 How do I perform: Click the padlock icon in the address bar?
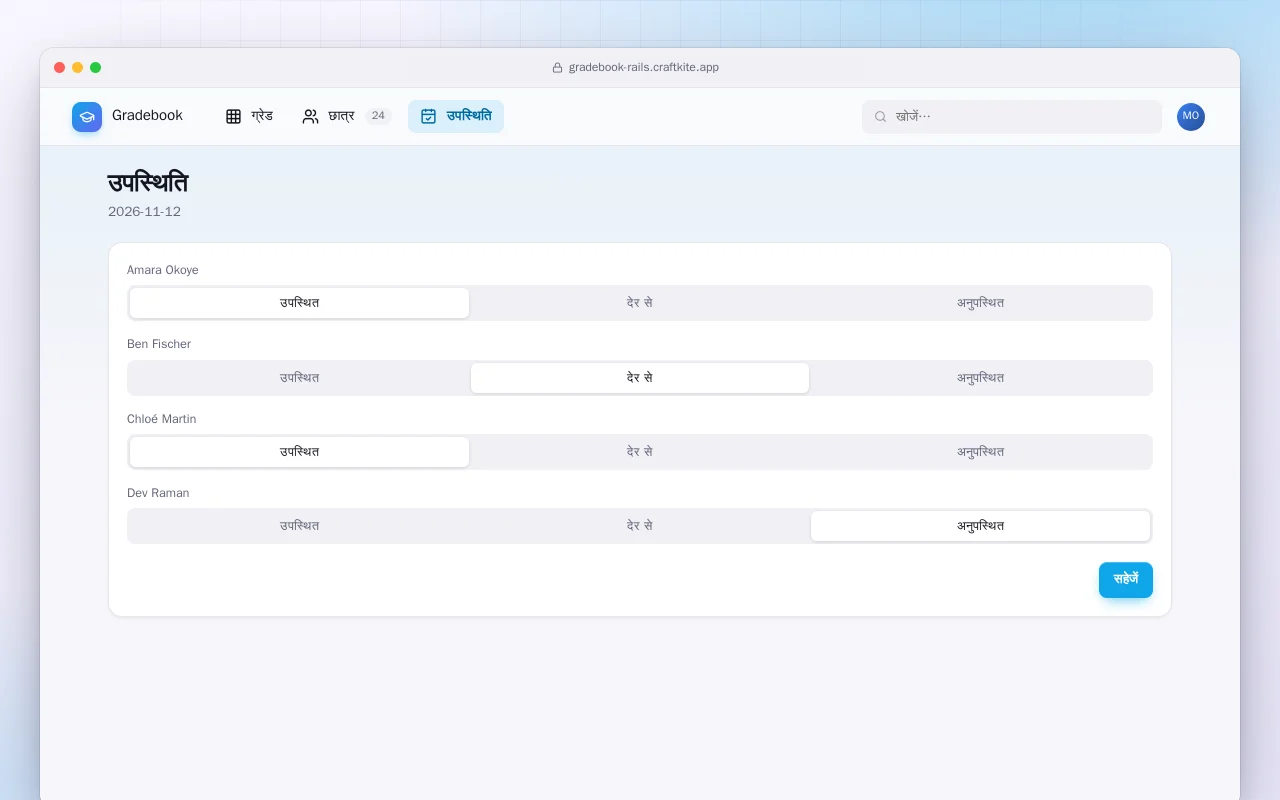point(558,68)
